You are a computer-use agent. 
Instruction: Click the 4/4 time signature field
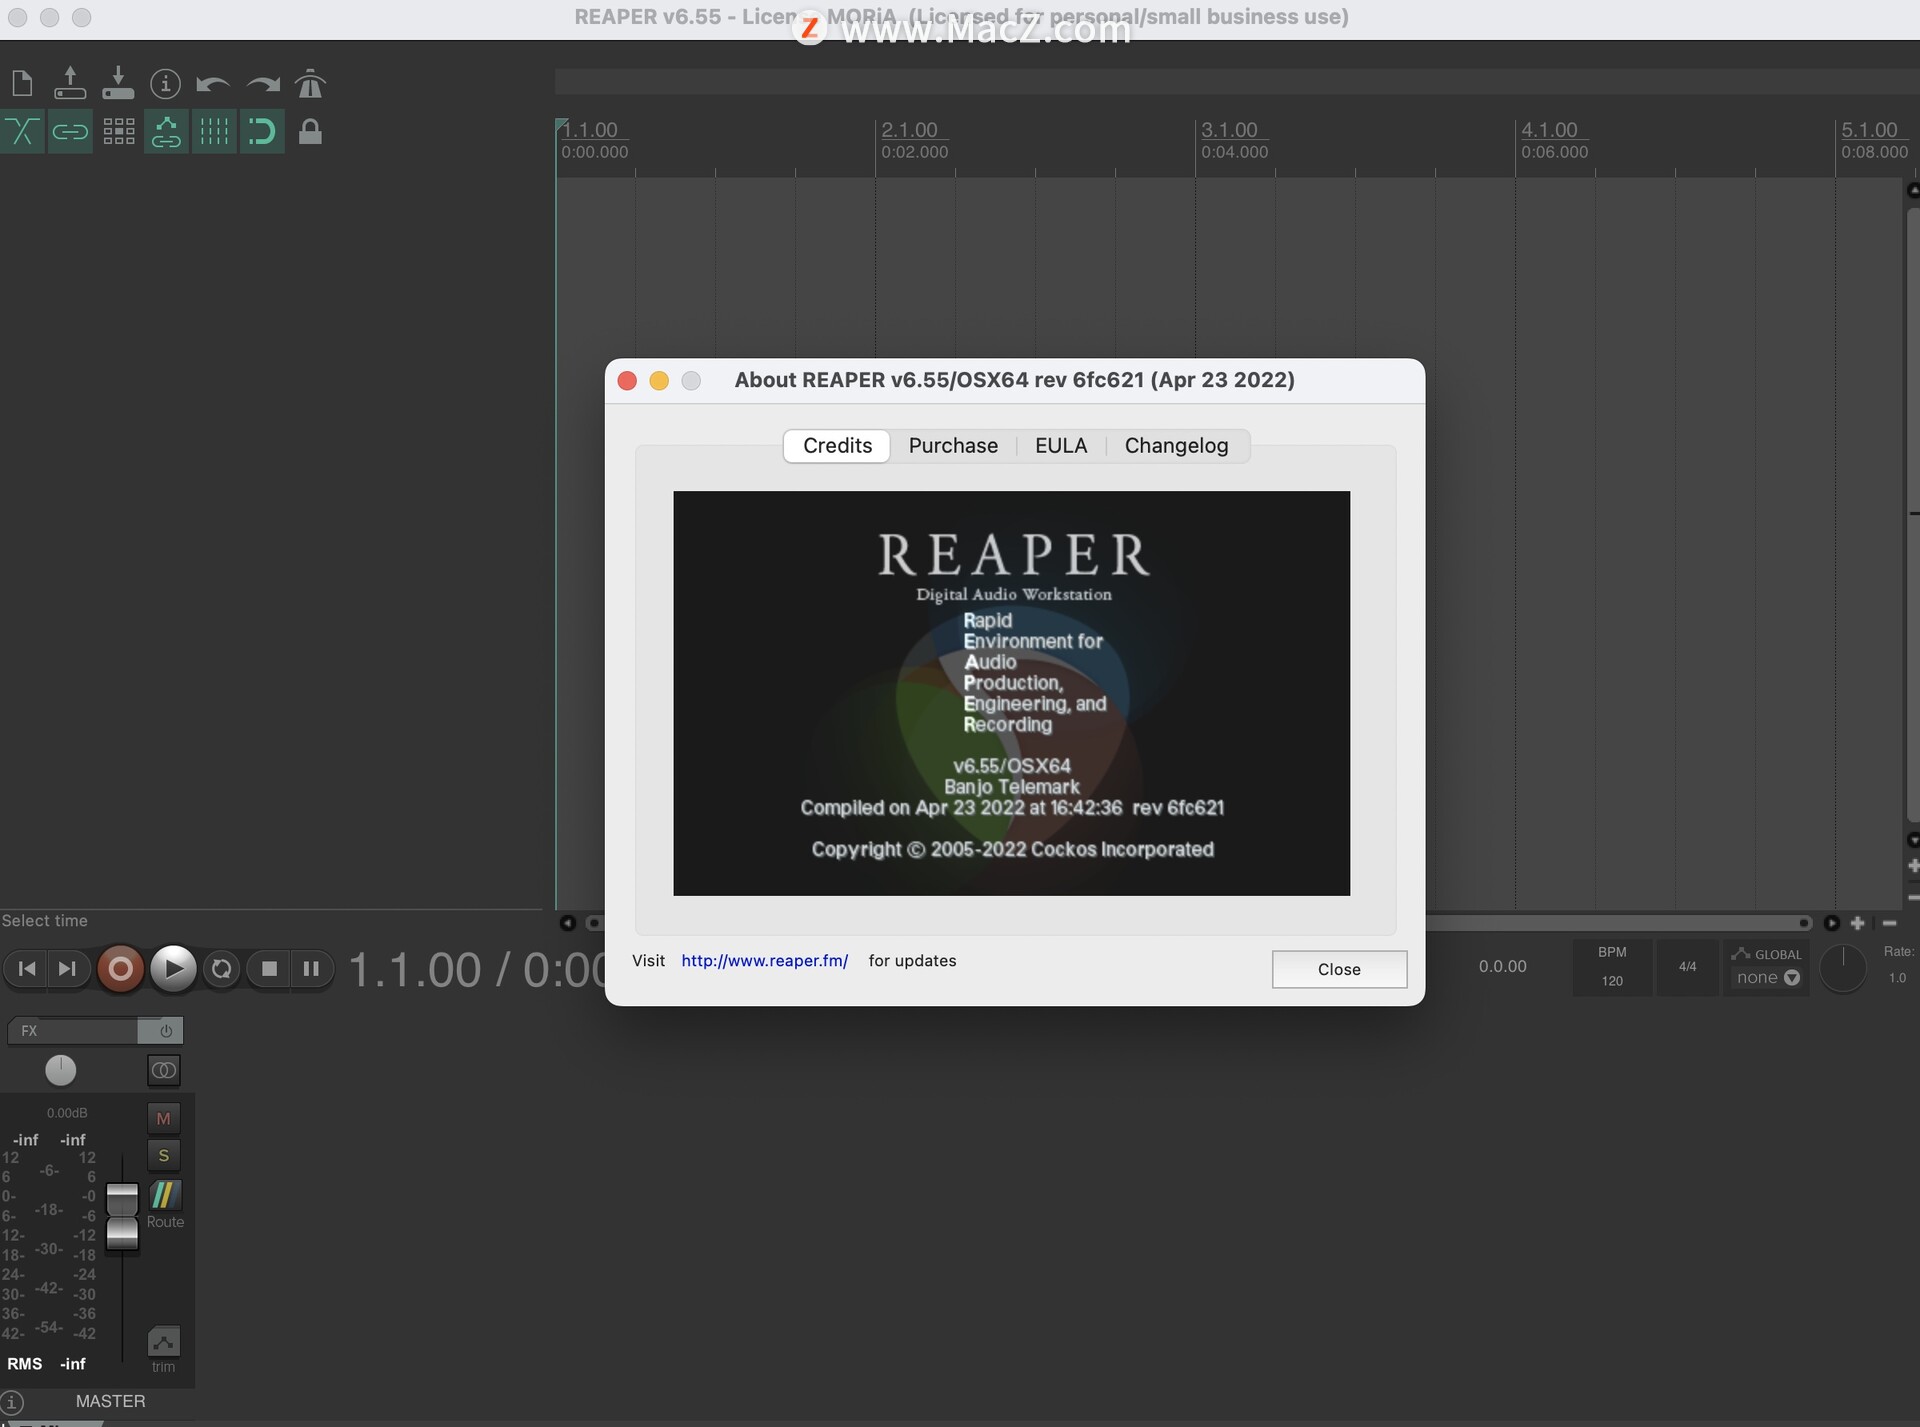pyautogui.click(x=1688, y=967)
